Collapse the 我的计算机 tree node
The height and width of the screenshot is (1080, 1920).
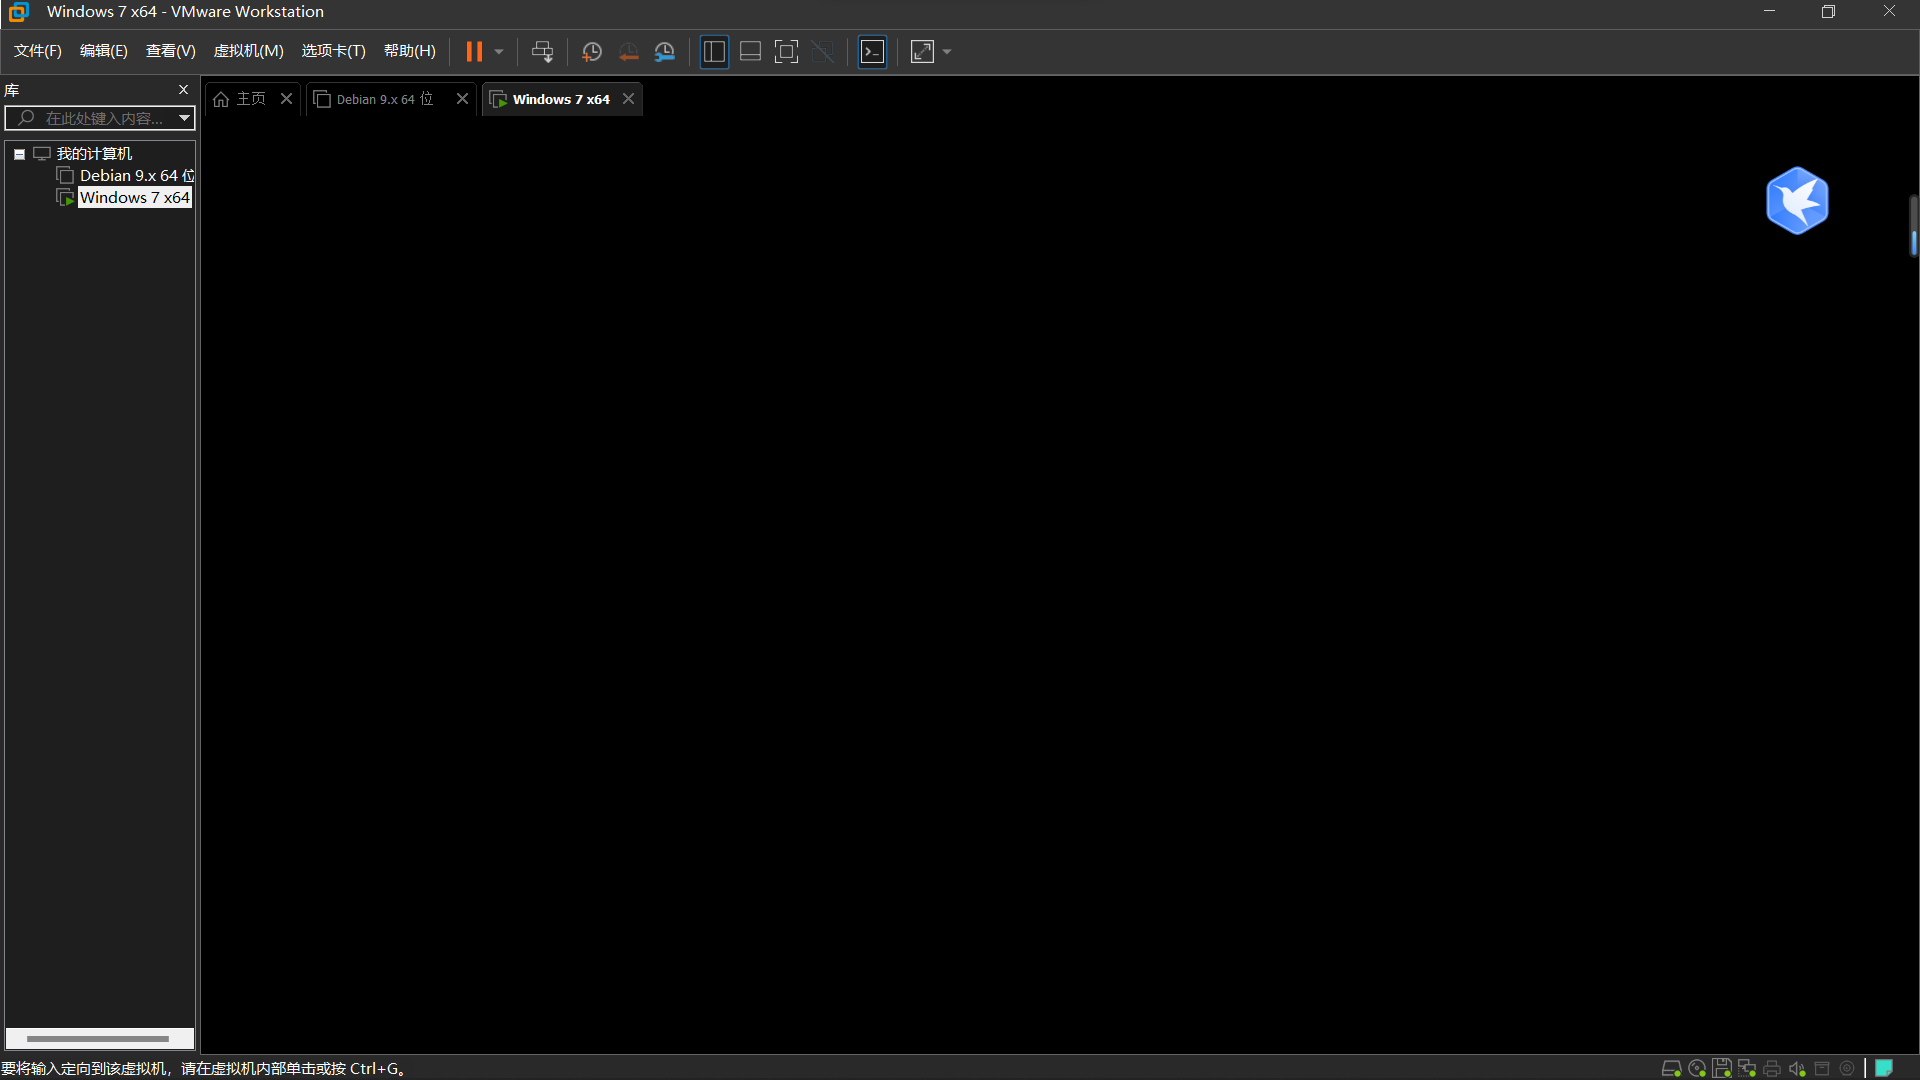tap(19, 154)
